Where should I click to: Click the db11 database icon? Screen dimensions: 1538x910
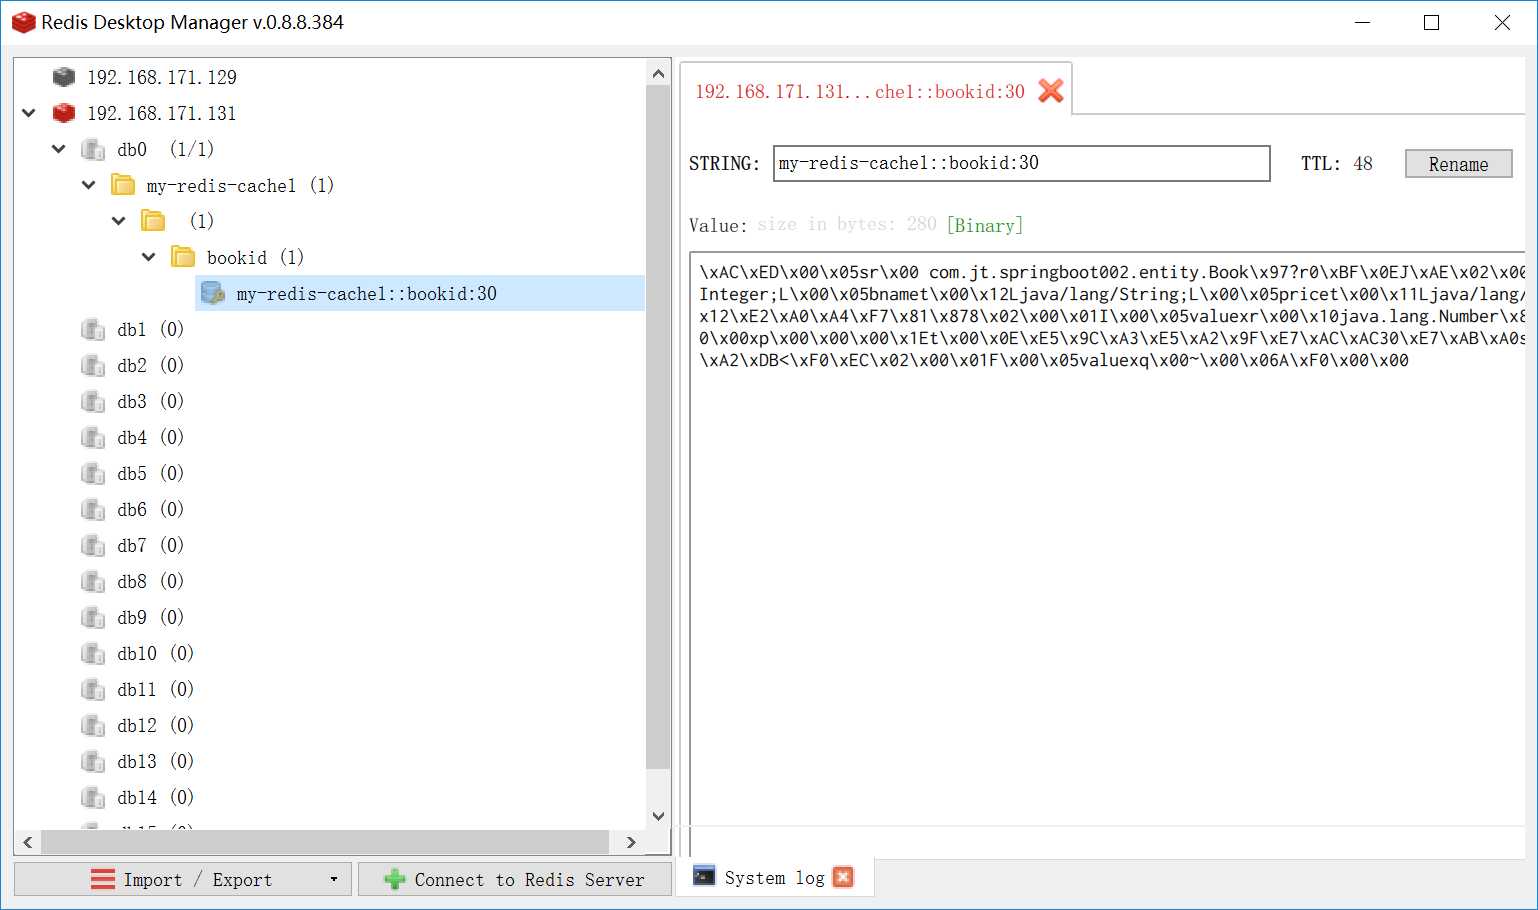(93, 689)
